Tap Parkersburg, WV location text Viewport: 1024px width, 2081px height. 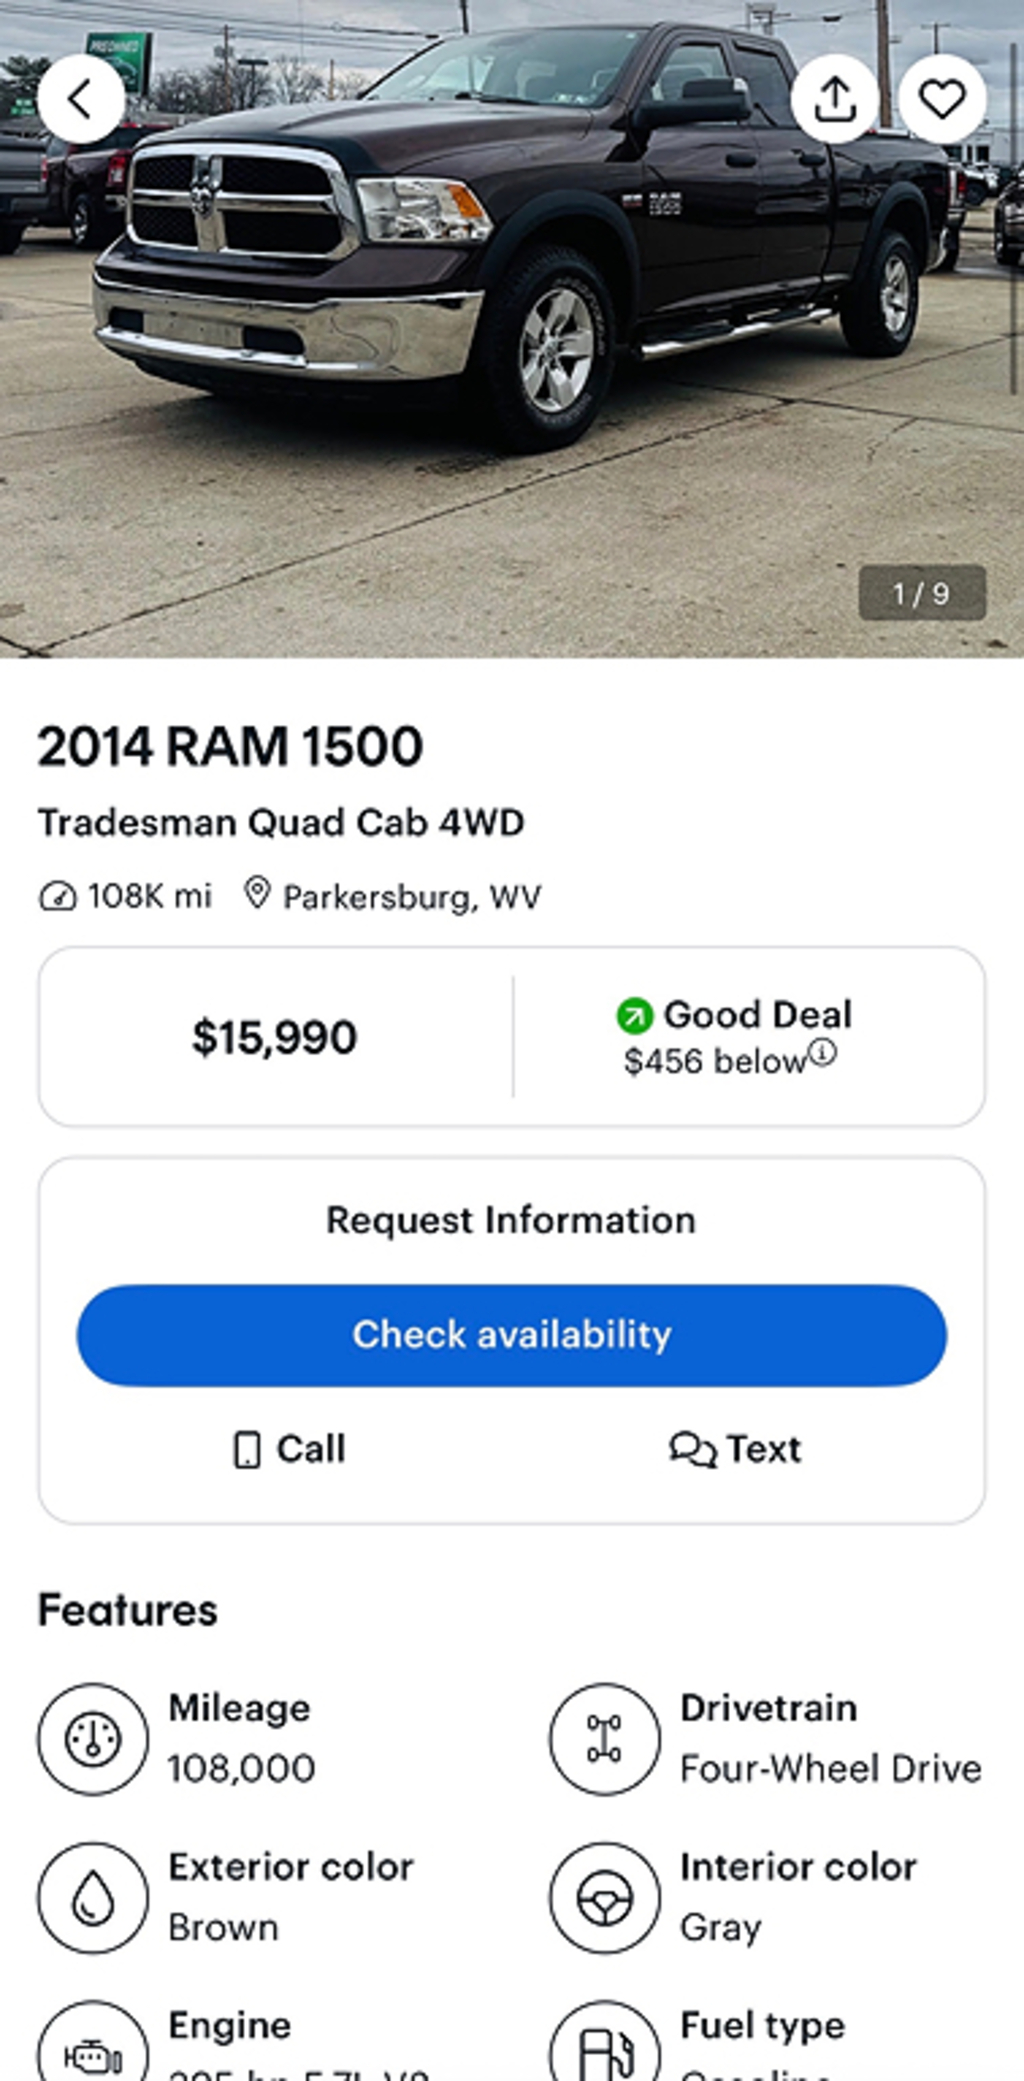tap(411, 897)
